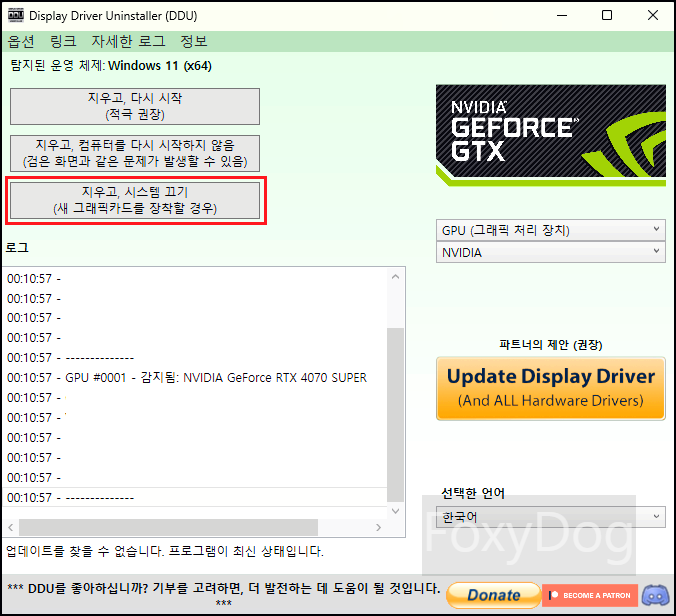Click 지우고, 다시 시작 button

pyautogui.click(x=135, y=106)
